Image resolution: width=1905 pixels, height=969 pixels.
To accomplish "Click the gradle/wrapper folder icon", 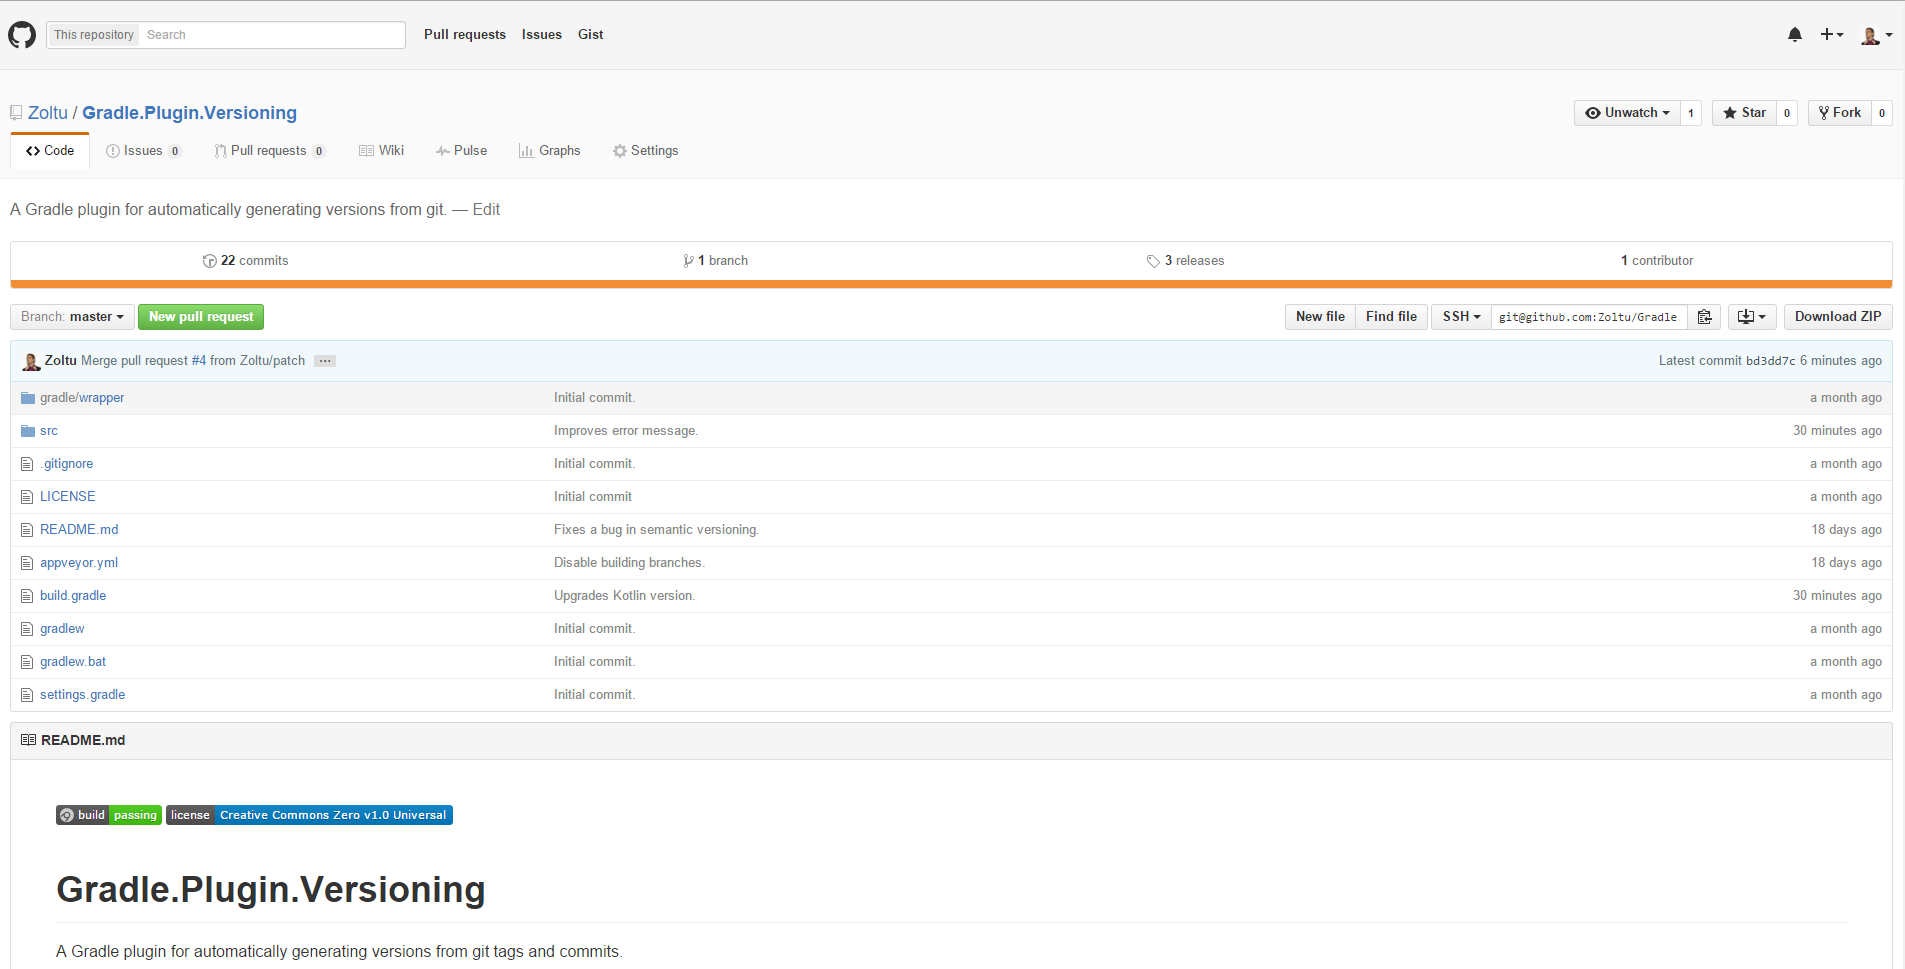I will [x=28, y=398].
